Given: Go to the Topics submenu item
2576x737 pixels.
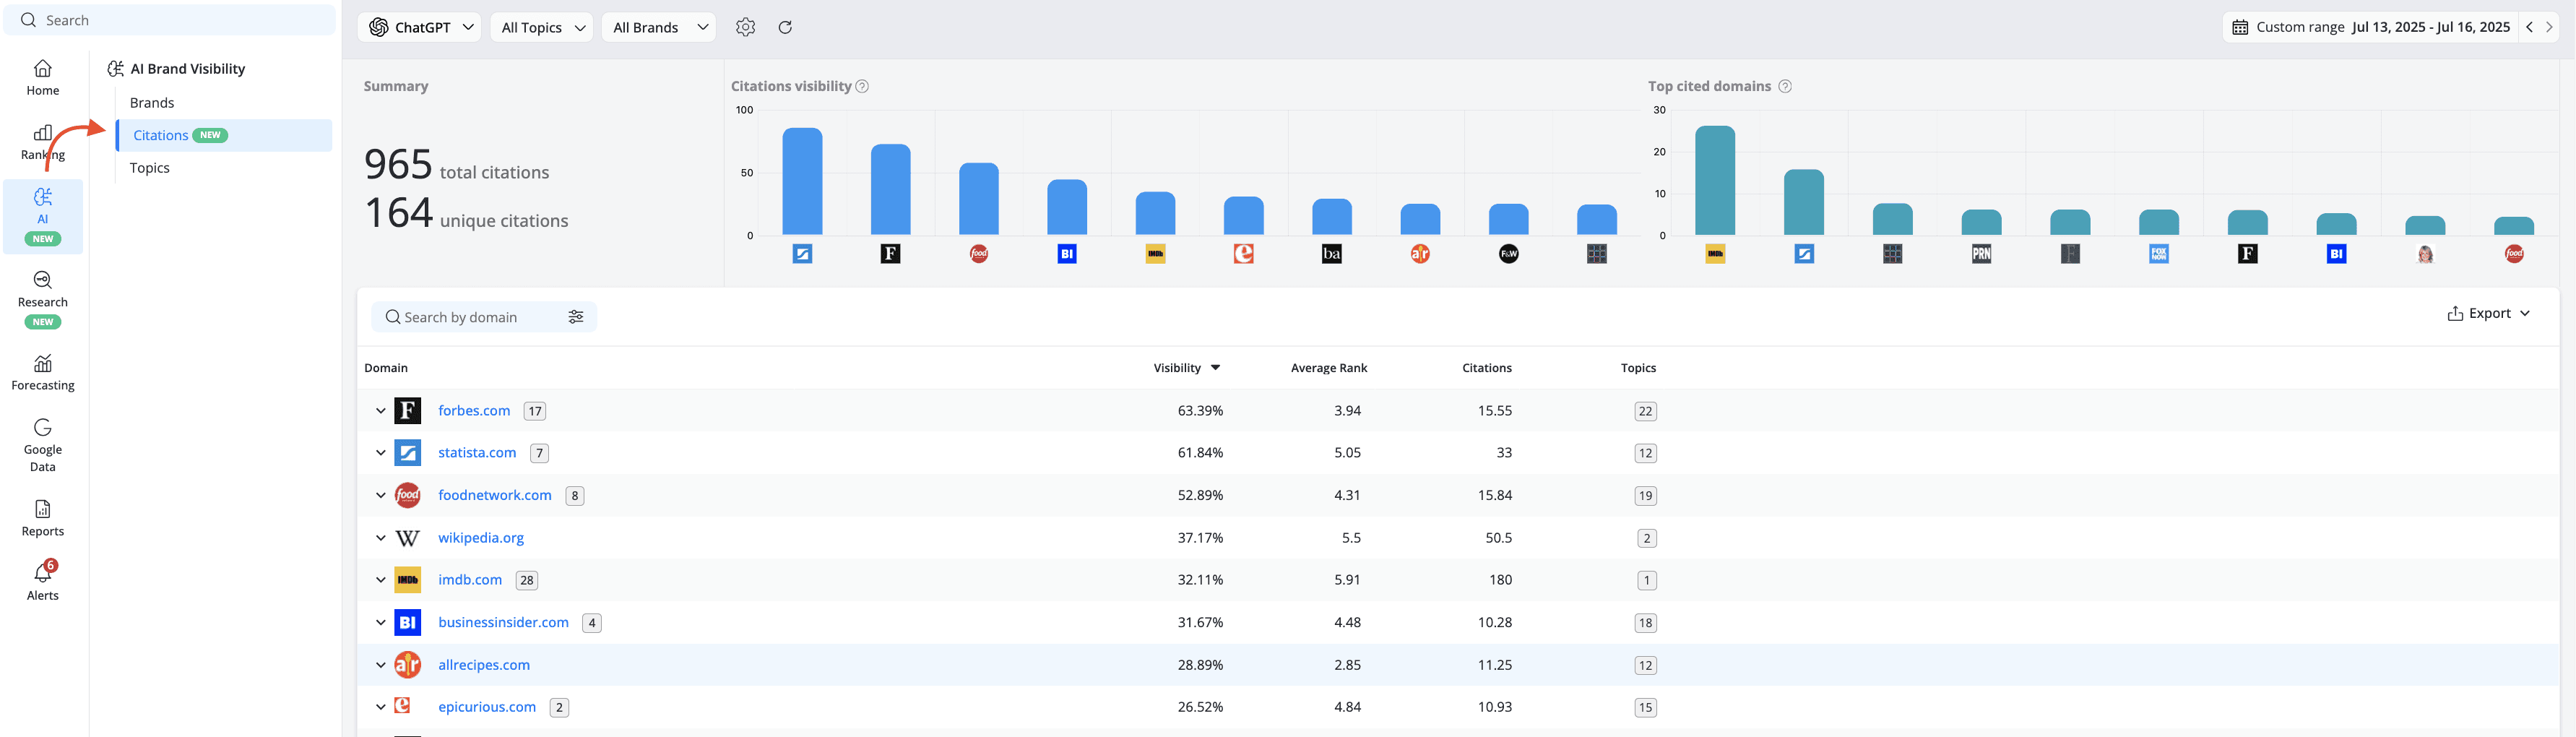Looking at the screenshot, I should [150, 168].
